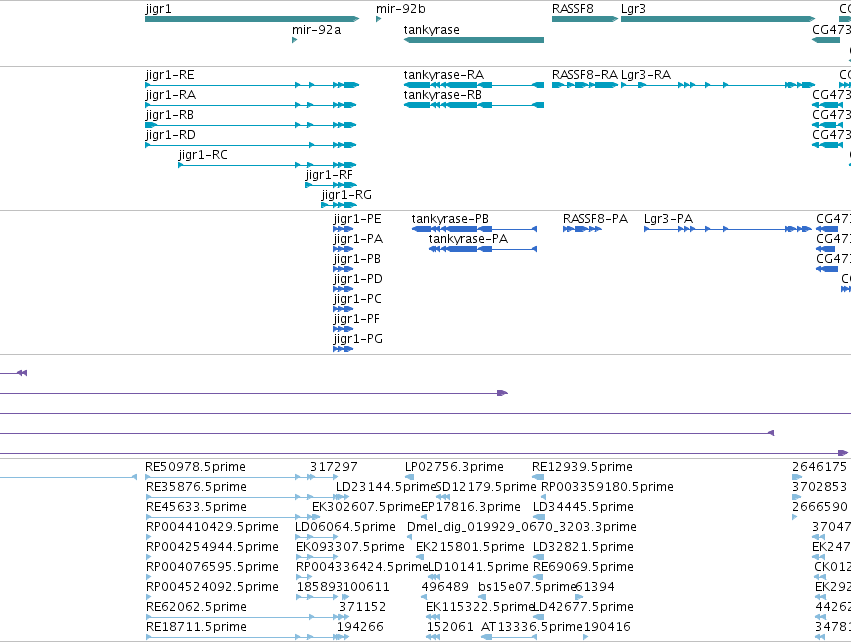
Task: Select the RASSF8-RA transcript
Action: tap(585, 85)
